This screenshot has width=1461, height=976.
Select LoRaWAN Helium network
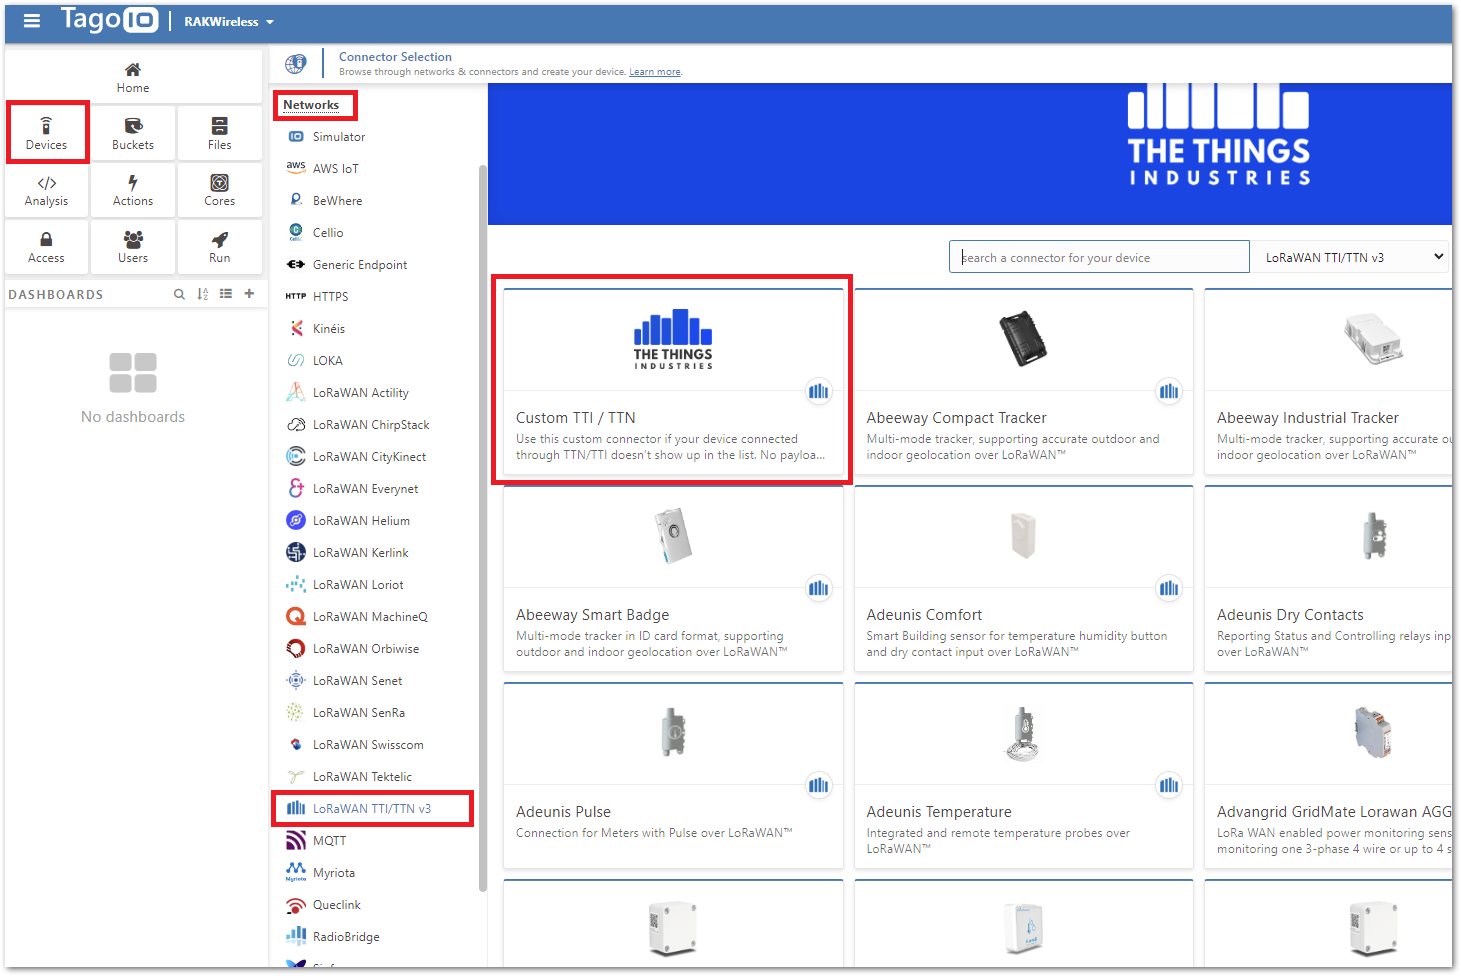361,521
